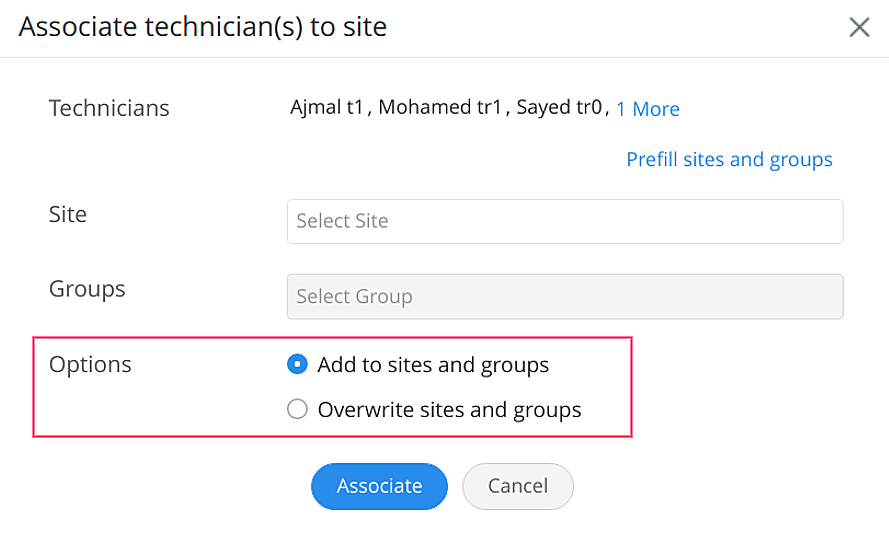The width and height of the screenshot is (889, 535).
Task: Click the "1 More" technicians link
Action: [x=648, y=109]
